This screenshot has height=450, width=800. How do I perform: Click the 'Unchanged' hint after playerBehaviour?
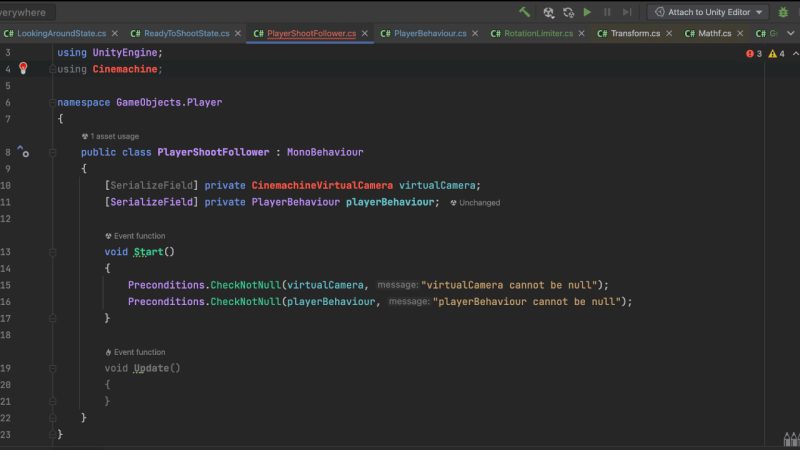(x=479, y=203)
